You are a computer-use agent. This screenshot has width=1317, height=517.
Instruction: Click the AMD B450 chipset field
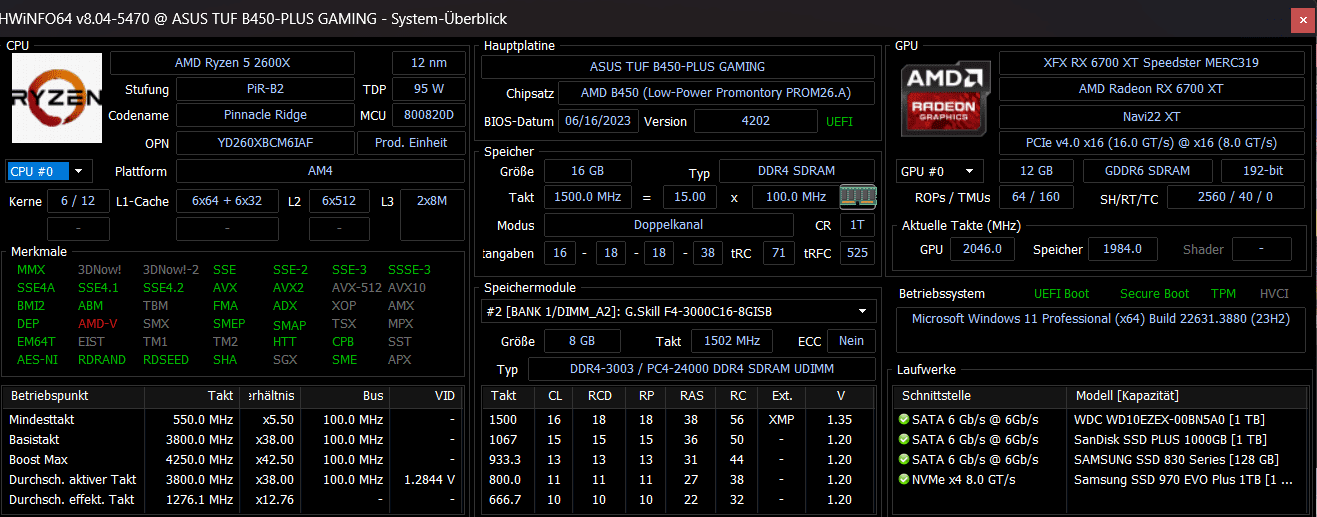point(715,93)
